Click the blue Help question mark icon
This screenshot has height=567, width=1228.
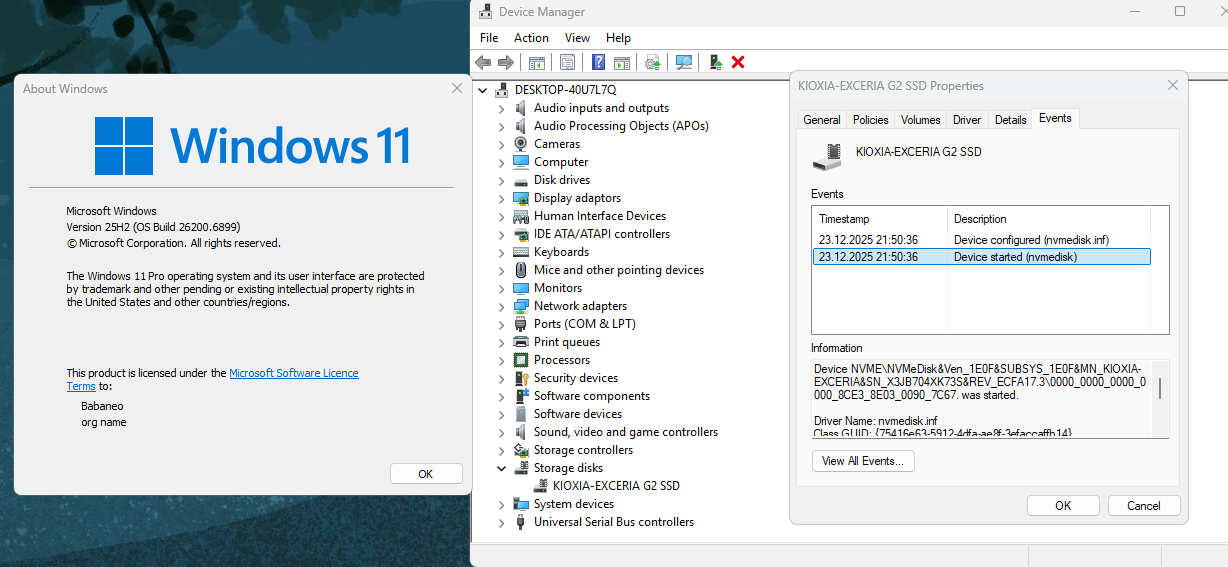point(599,62)
